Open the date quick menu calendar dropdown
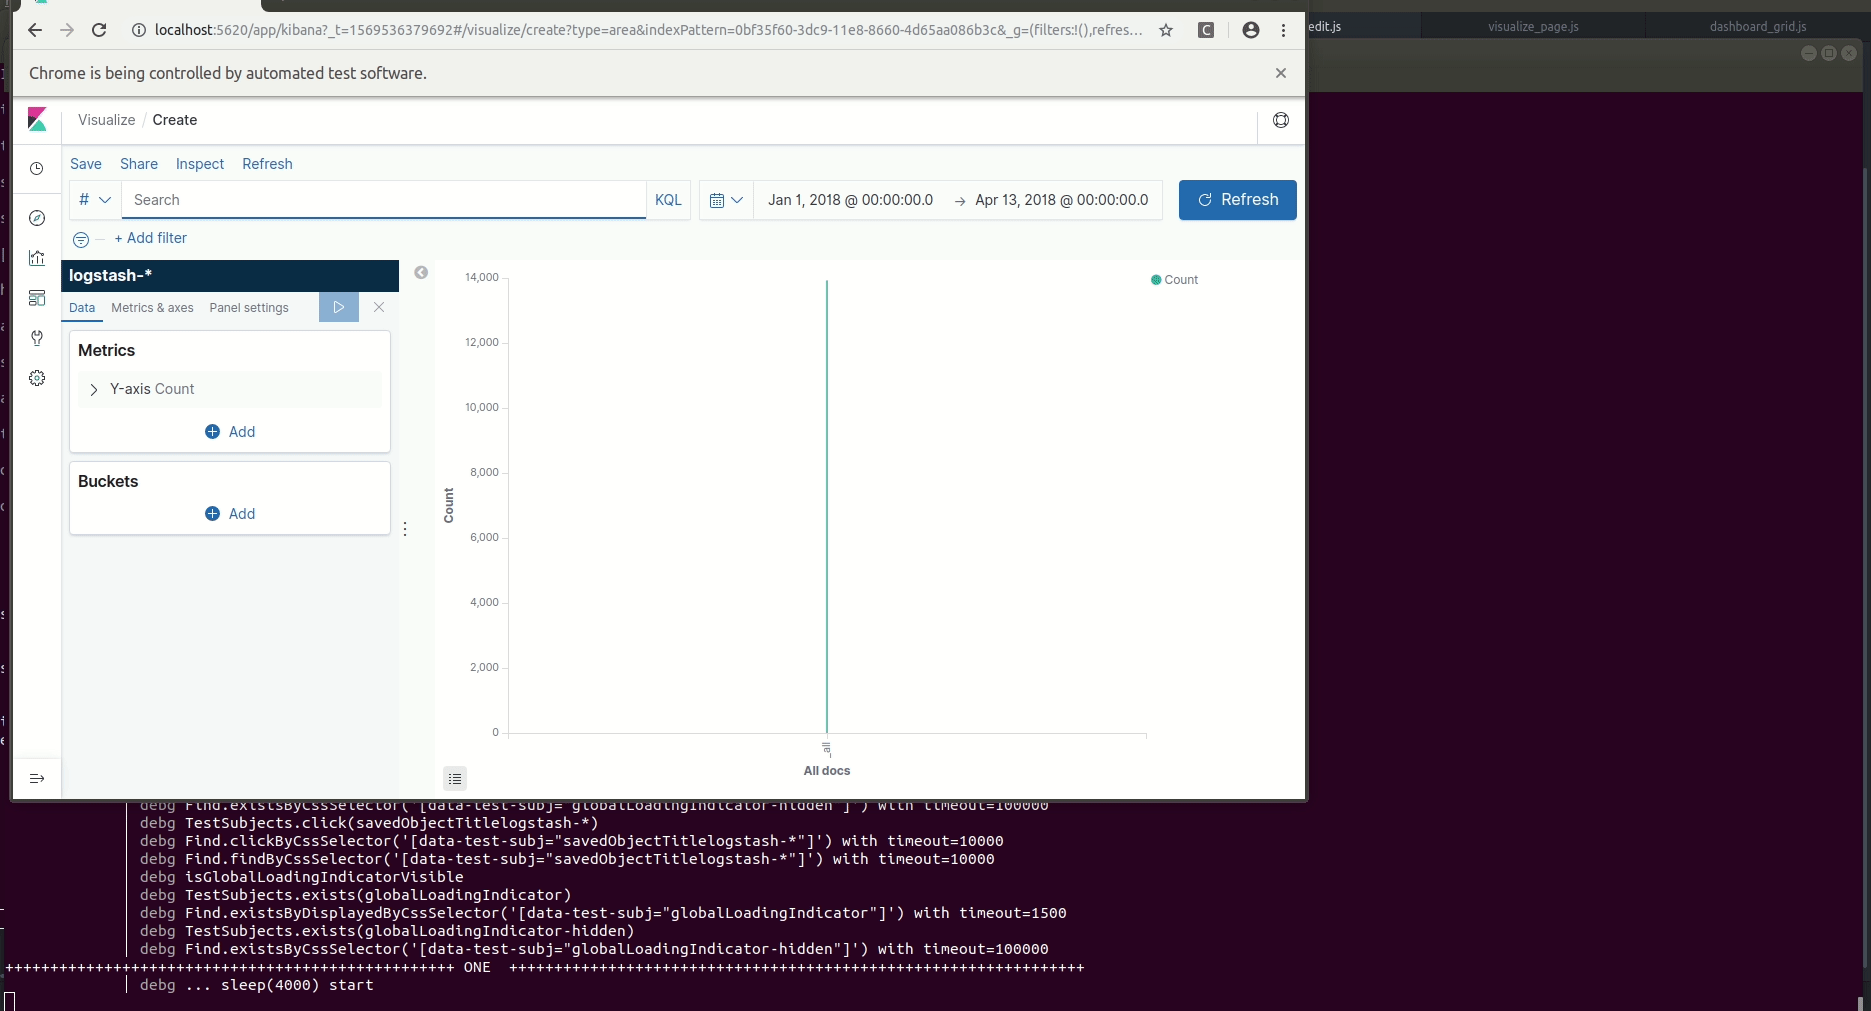 [x=726, y=200]
